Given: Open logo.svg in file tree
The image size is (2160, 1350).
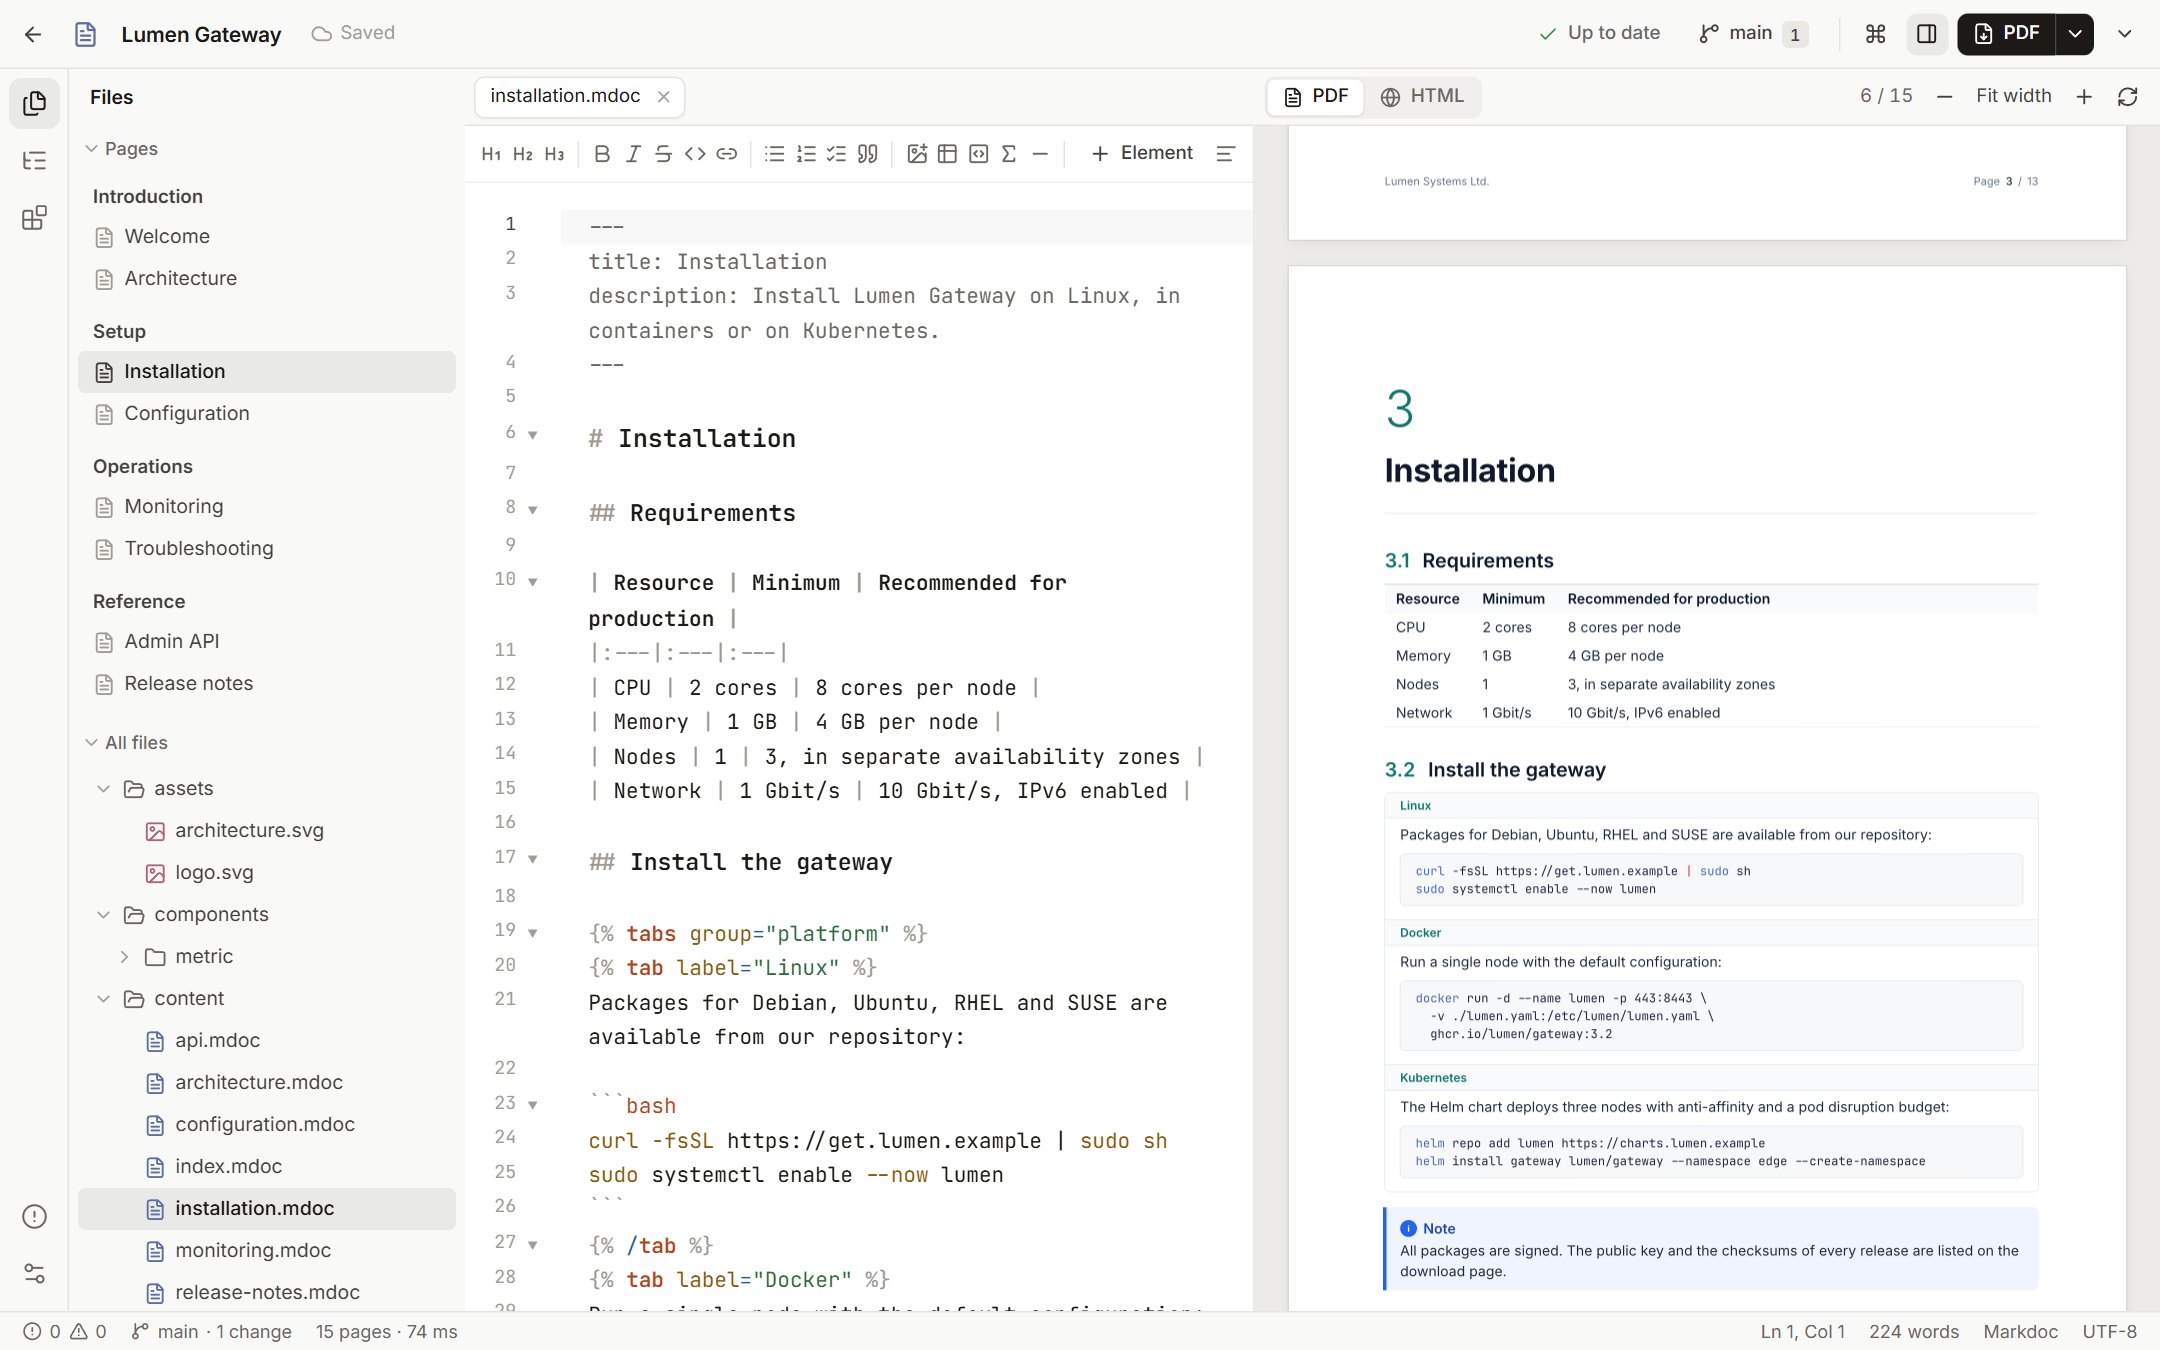Looking at the screenshot, I should click(266, 872).
